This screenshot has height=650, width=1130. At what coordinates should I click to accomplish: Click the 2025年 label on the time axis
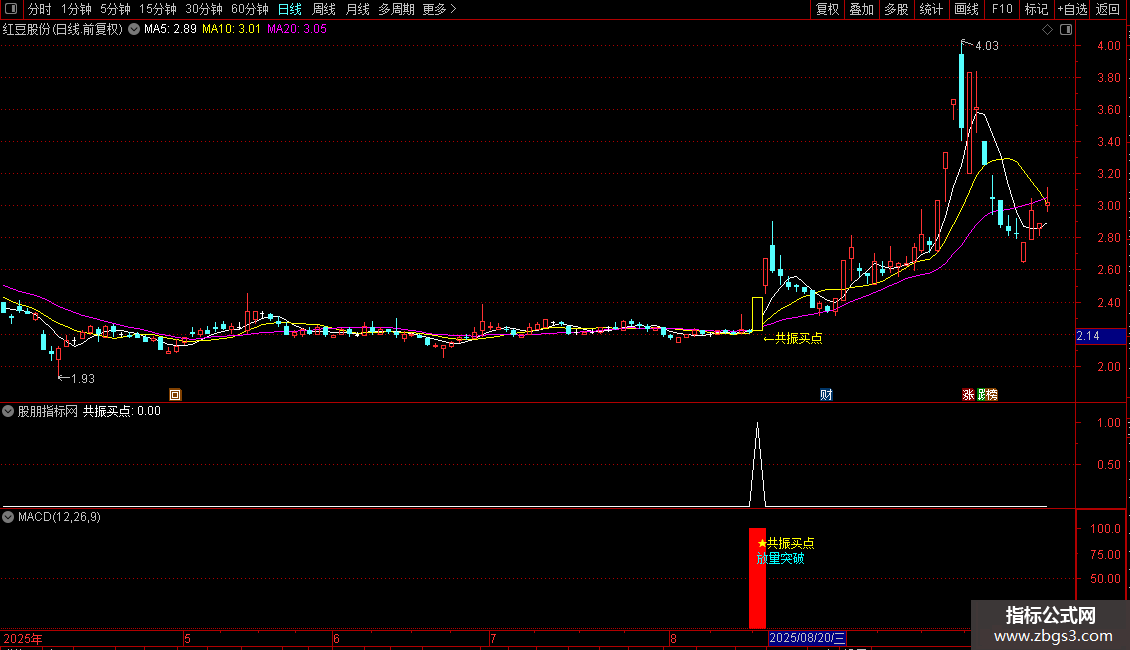22,638
